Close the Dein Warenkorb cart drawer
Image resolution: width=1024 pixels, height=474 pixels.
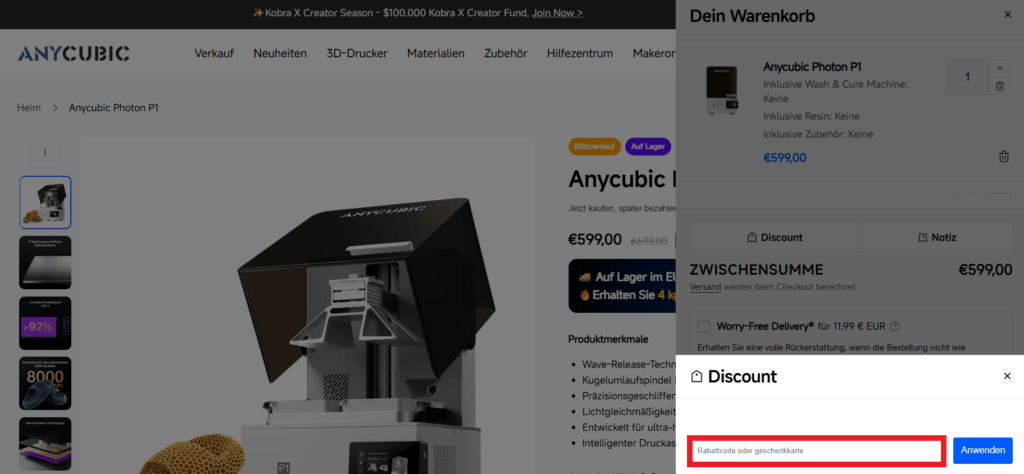click(1007, 14)
